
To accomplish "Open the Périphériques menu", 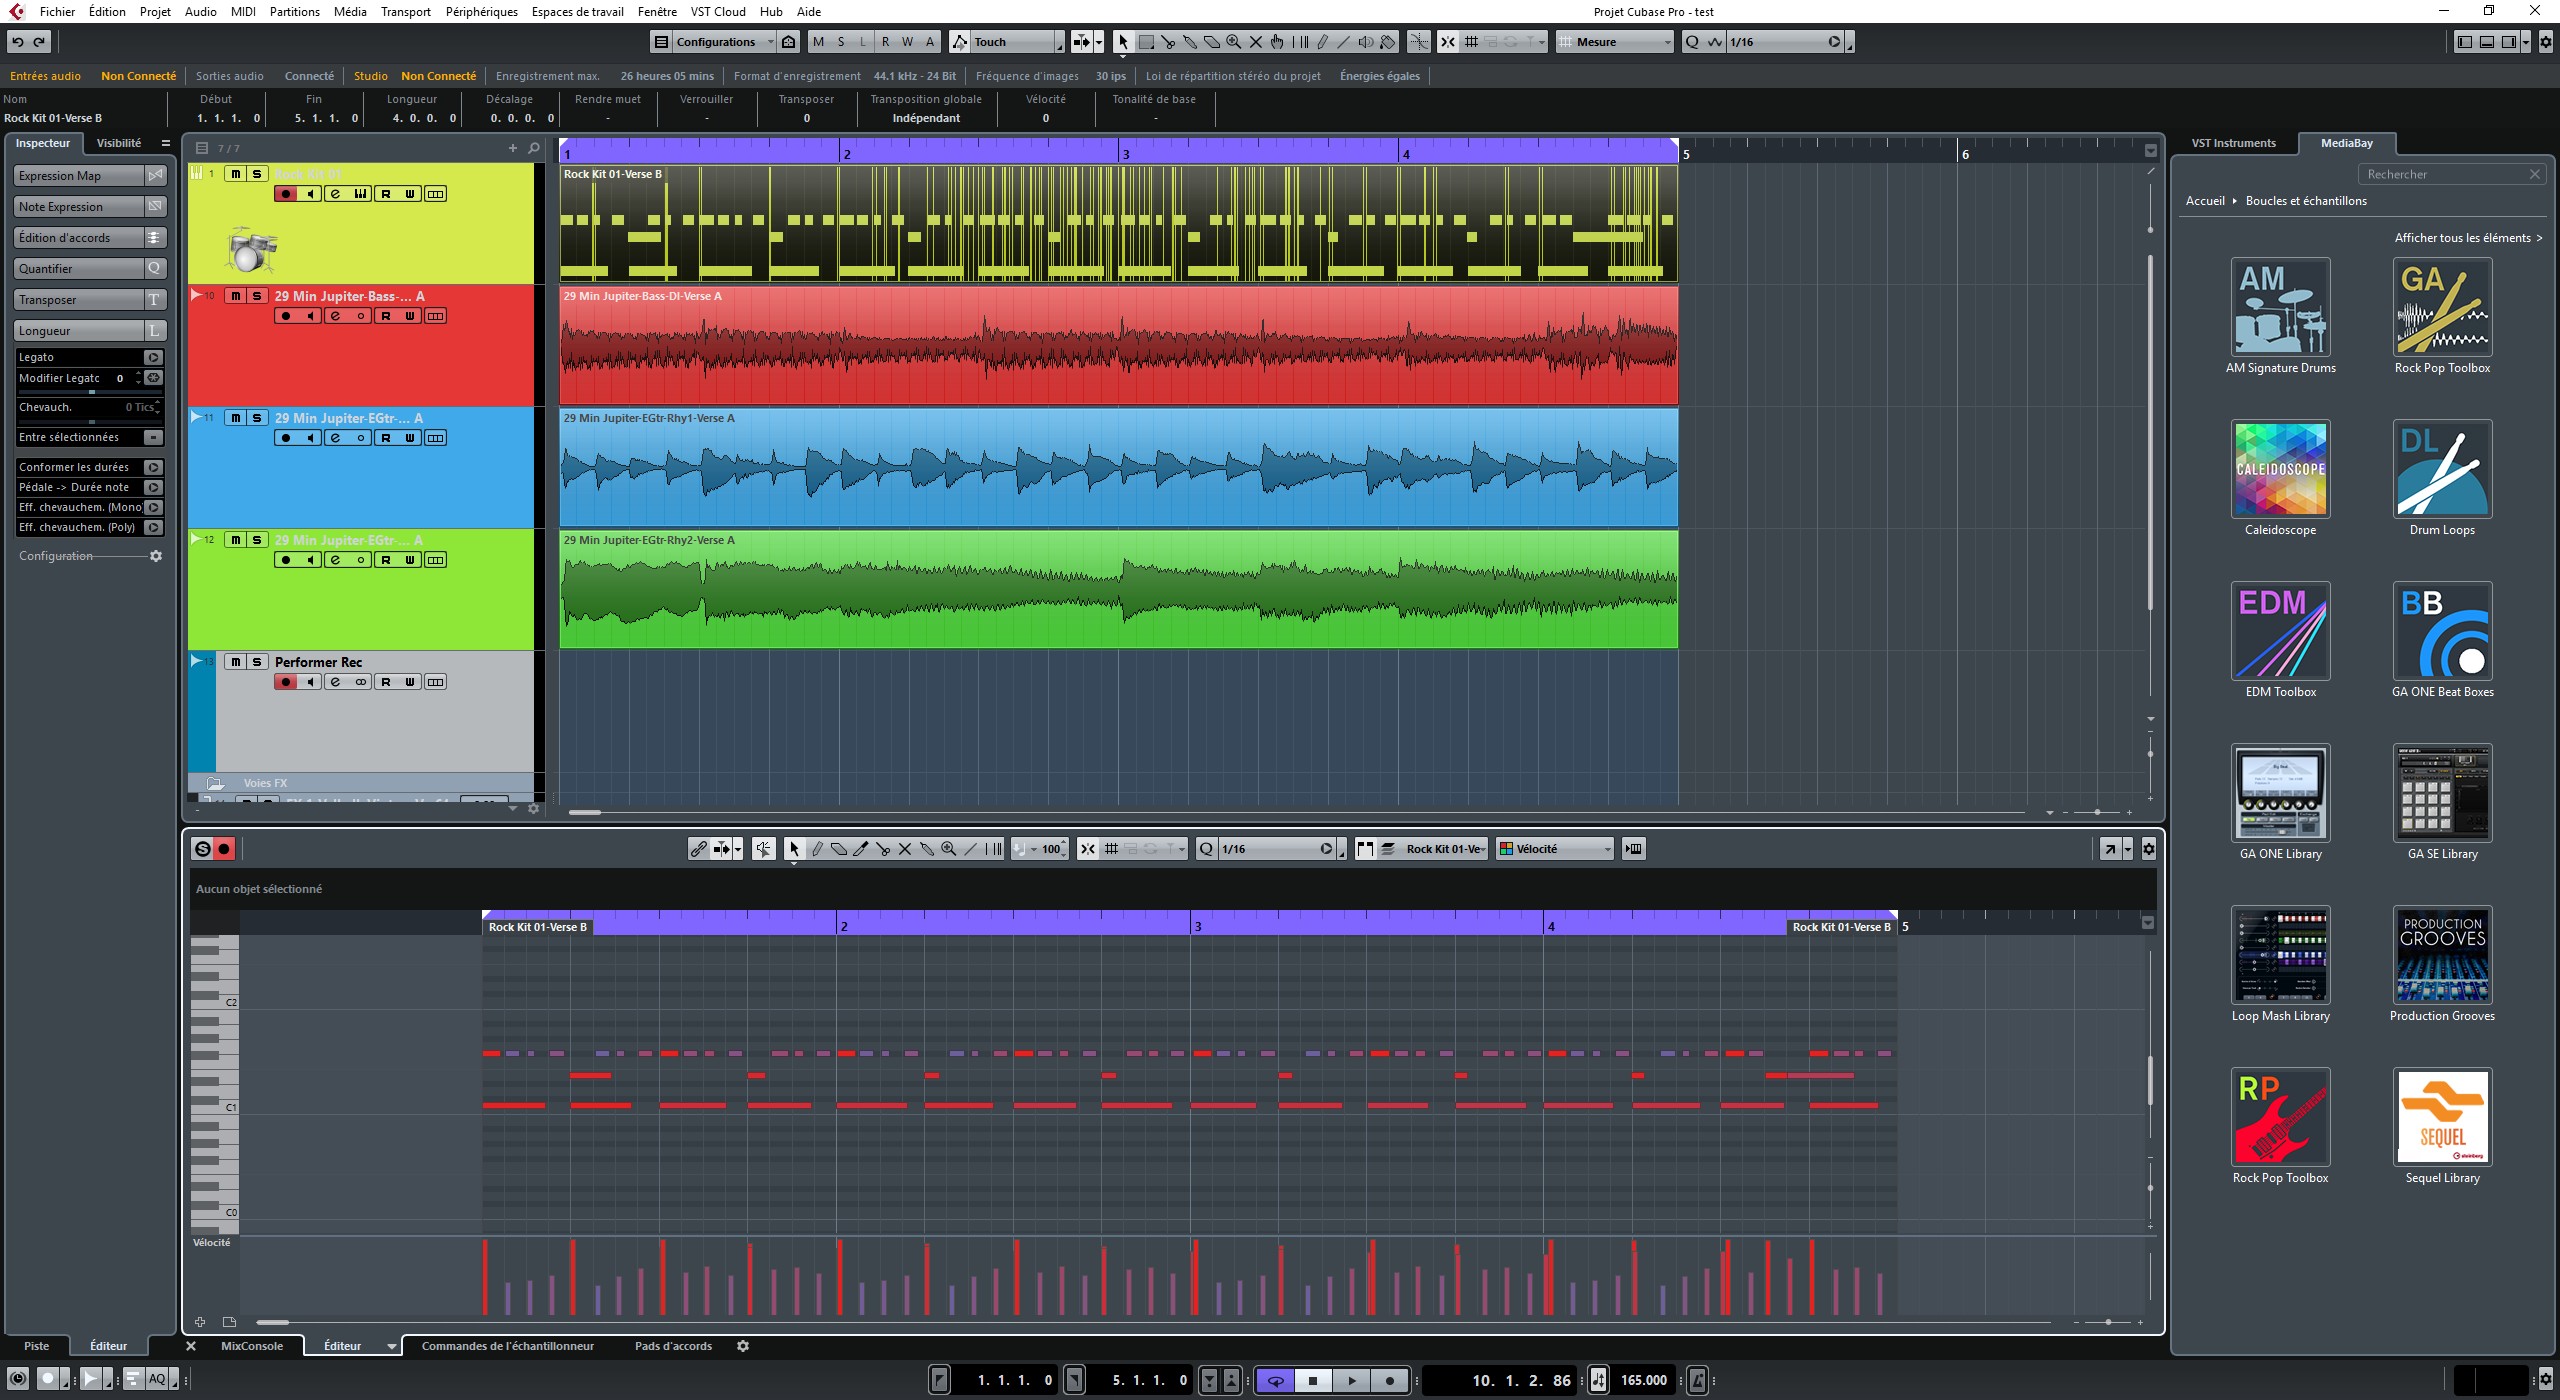I will point(481,12).
